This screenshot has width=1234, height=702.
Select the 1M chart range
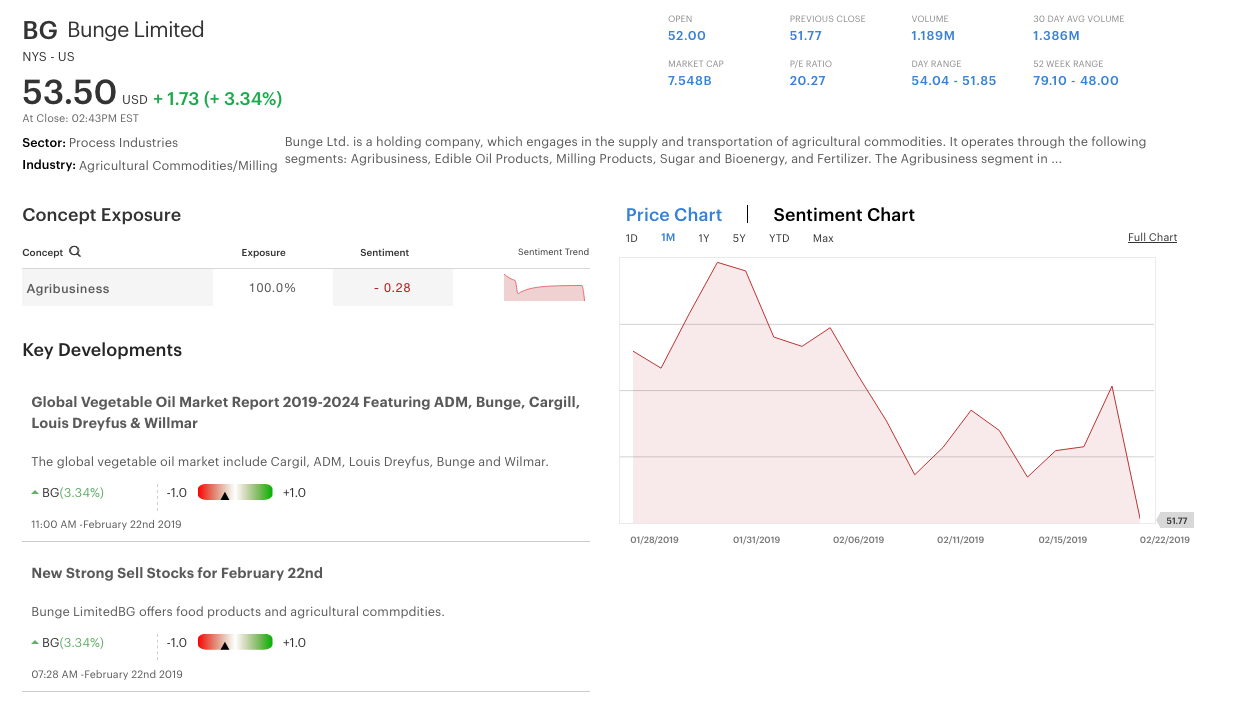(668, 238)
